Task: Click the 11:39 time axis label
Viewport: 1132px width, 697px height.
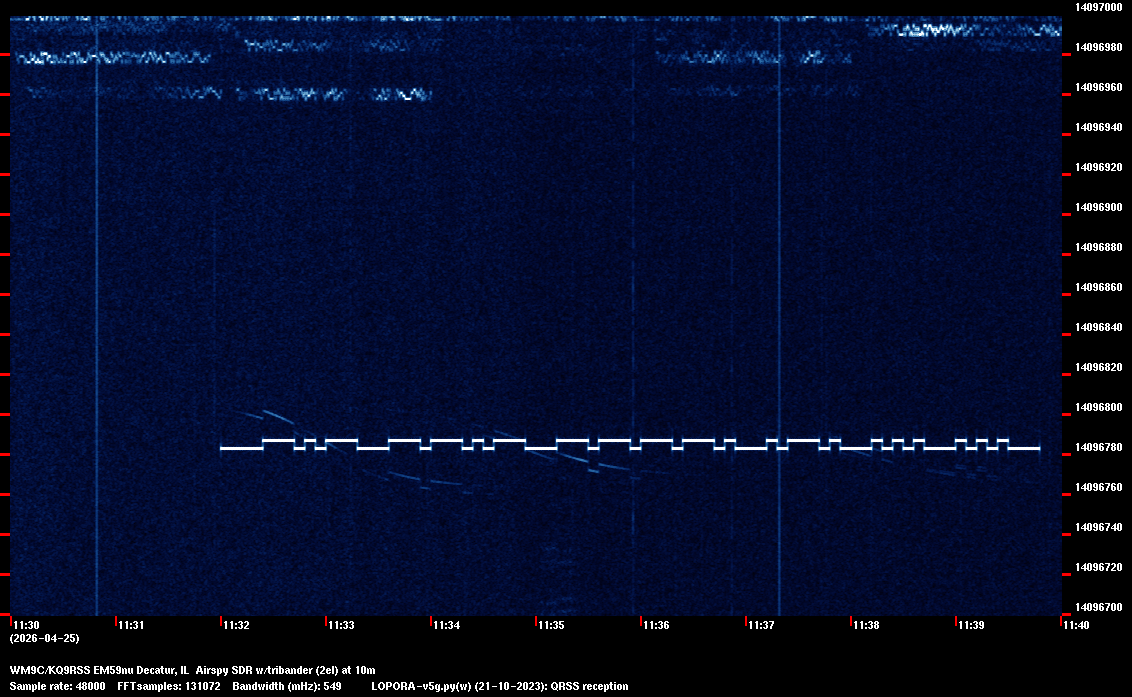Action: 971,625
